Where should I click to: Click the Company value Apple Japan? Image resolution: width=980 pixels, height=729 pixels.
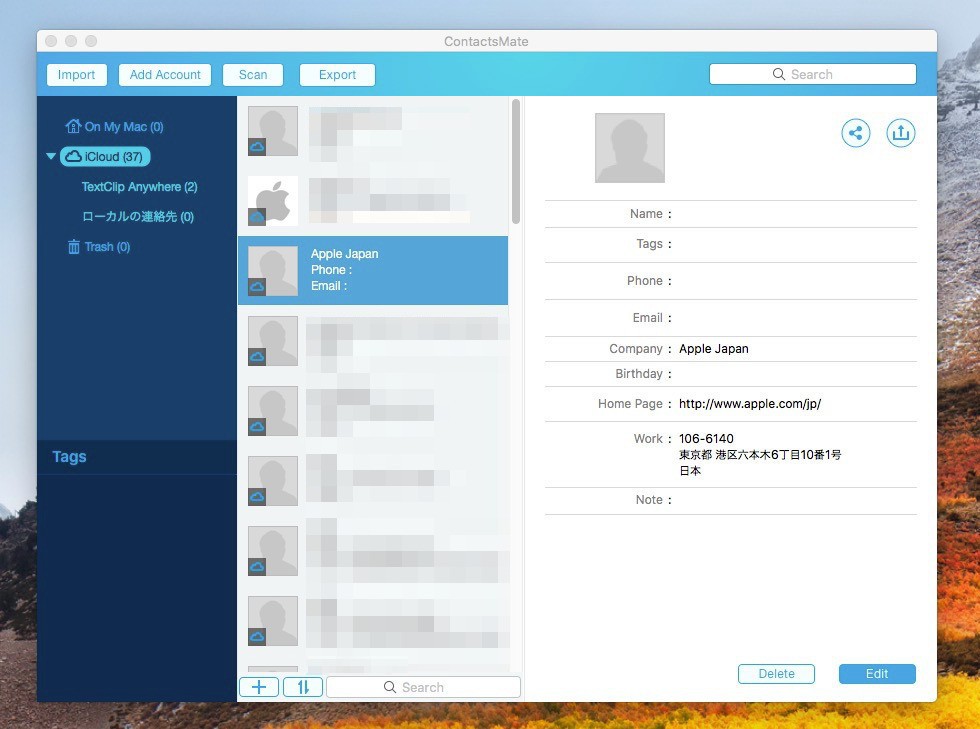713,348
